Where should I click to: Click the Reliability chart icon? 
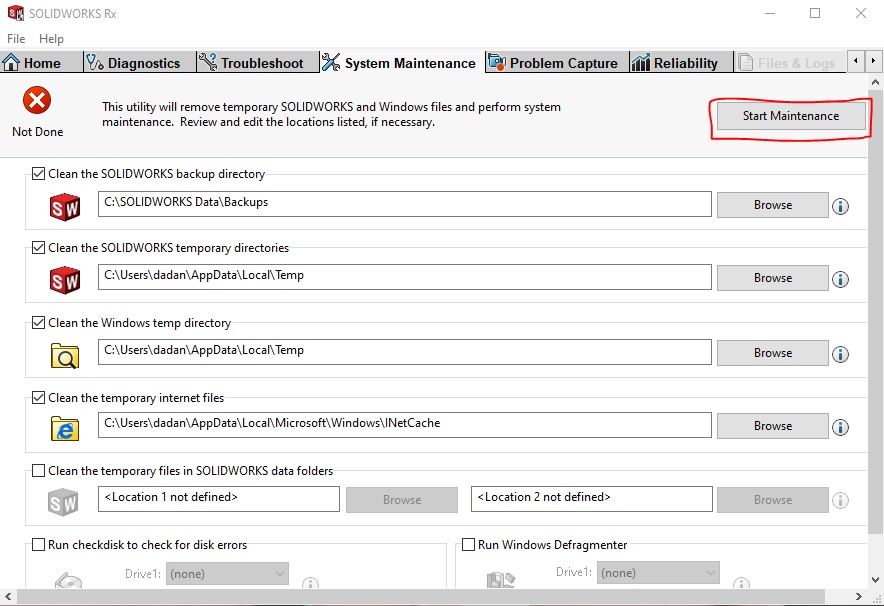(641, 62)
